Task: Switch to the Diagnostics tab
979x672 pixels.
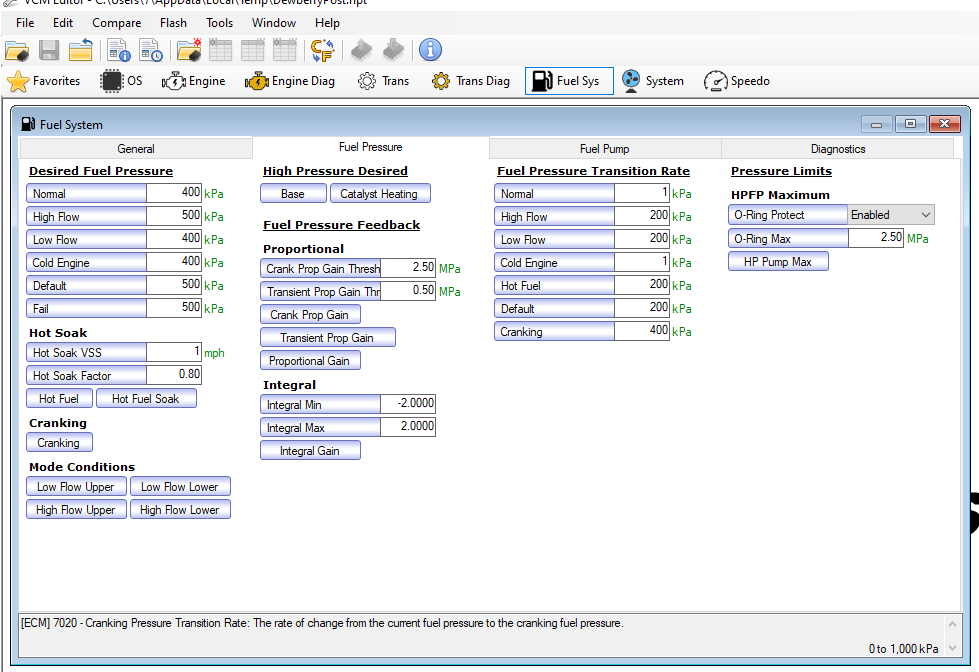Action: [x=838, y=149]
